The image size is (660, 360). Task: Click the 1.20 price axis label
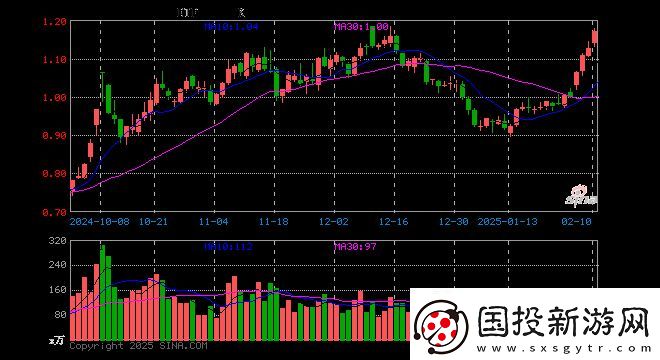click(54, 22)
